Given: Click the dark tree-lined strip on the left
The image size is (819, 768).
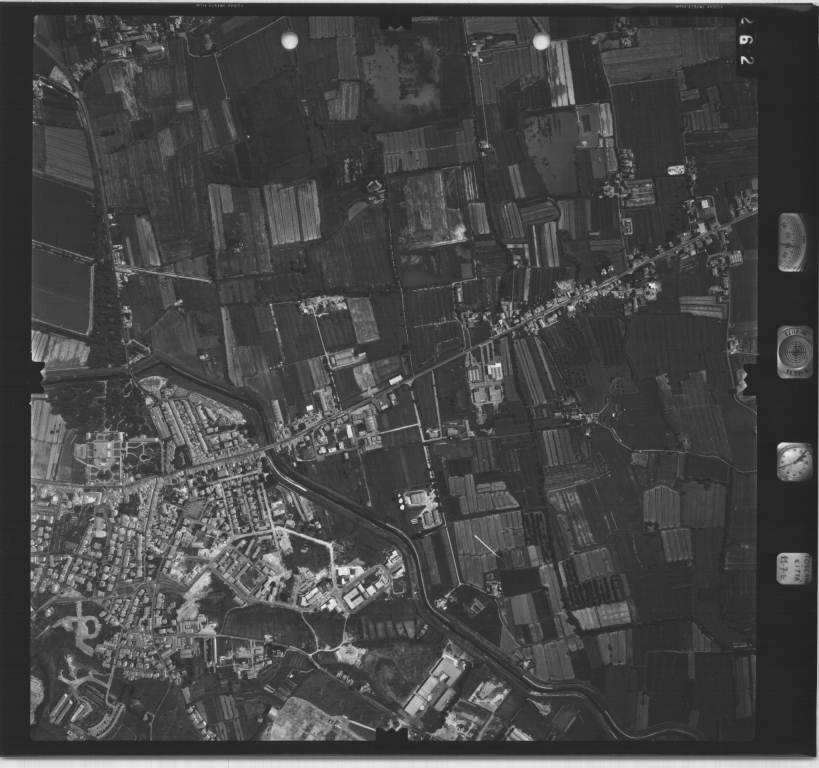Looking at the screenshot, I should click(x=103, y=300).
